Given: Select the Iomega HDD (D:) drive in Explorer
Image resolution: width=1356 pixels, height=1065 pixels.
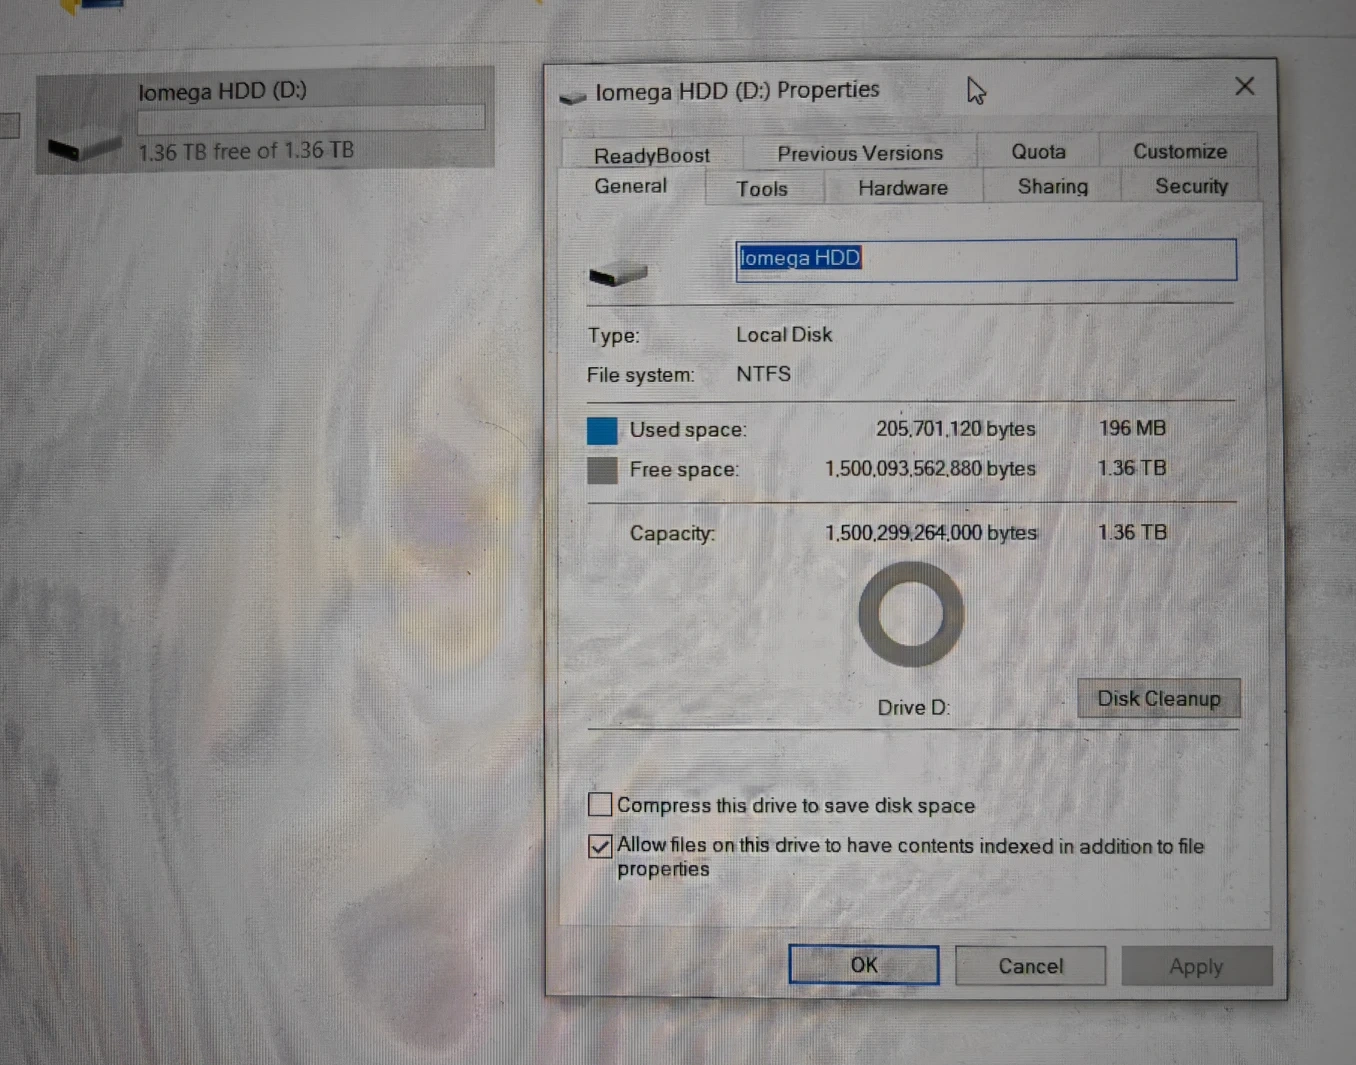Looking at the screenshot, I should point(265,120).
